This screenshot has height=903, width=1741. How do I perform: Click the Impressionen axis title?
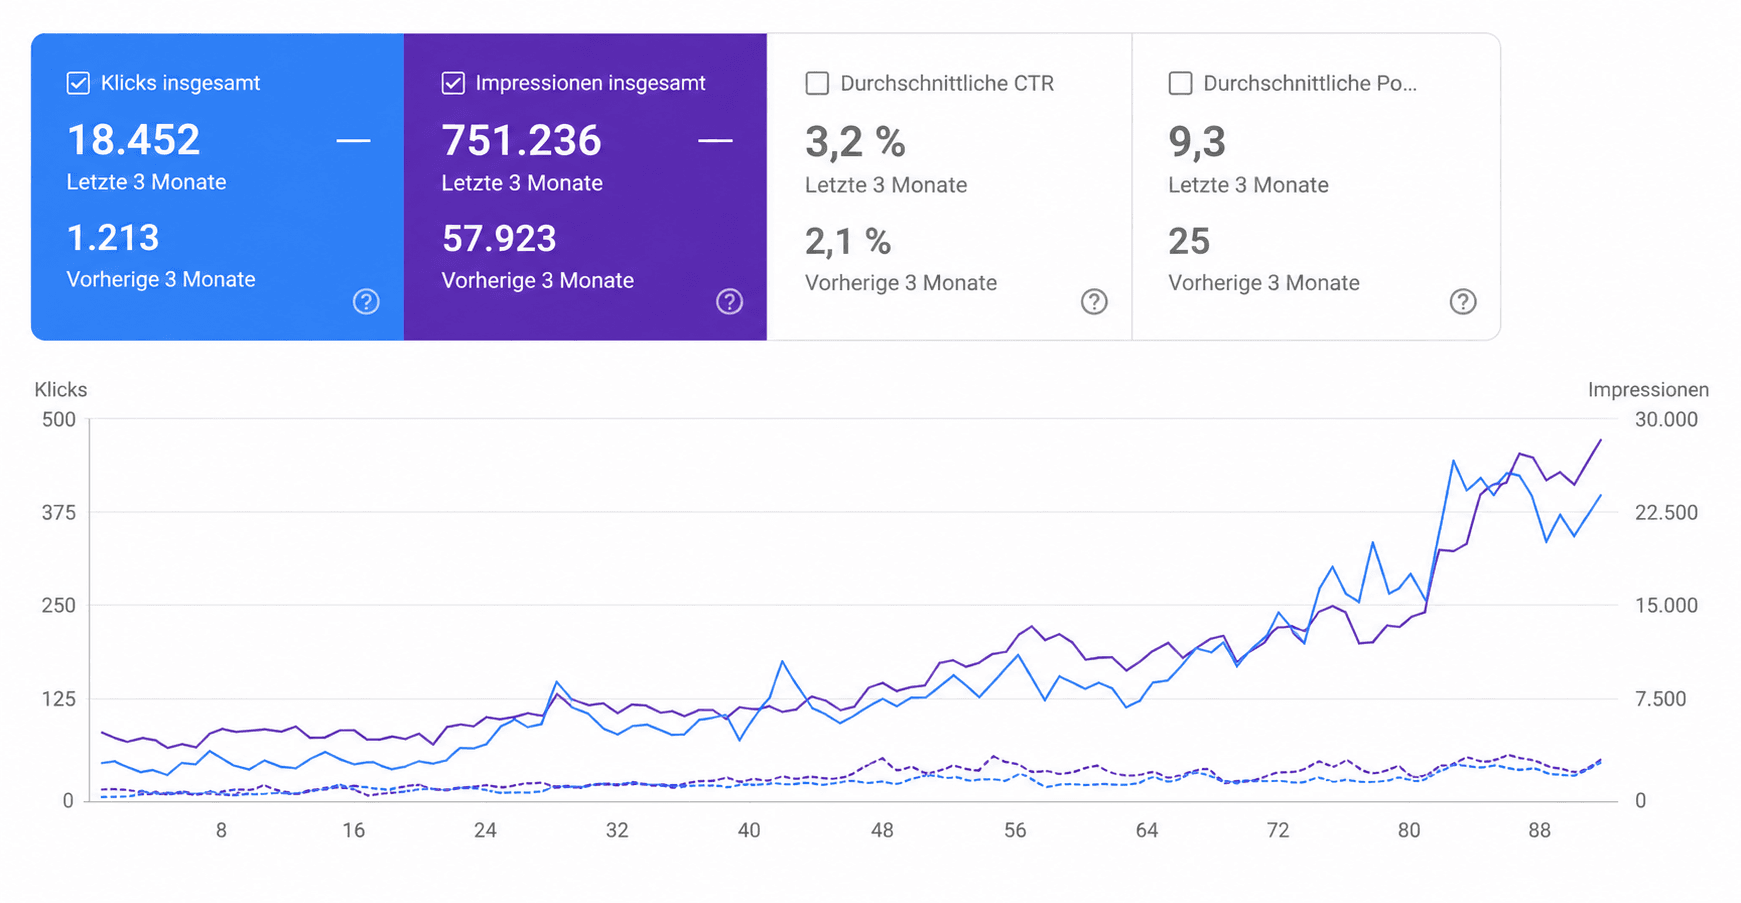pos(1648,390)
